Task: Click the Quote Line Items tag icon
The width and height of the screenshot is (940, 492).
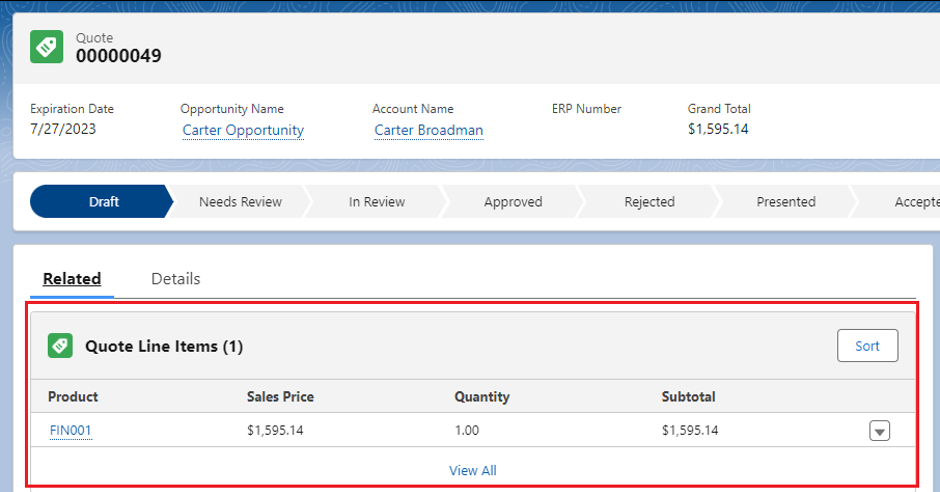Action: 60,346
